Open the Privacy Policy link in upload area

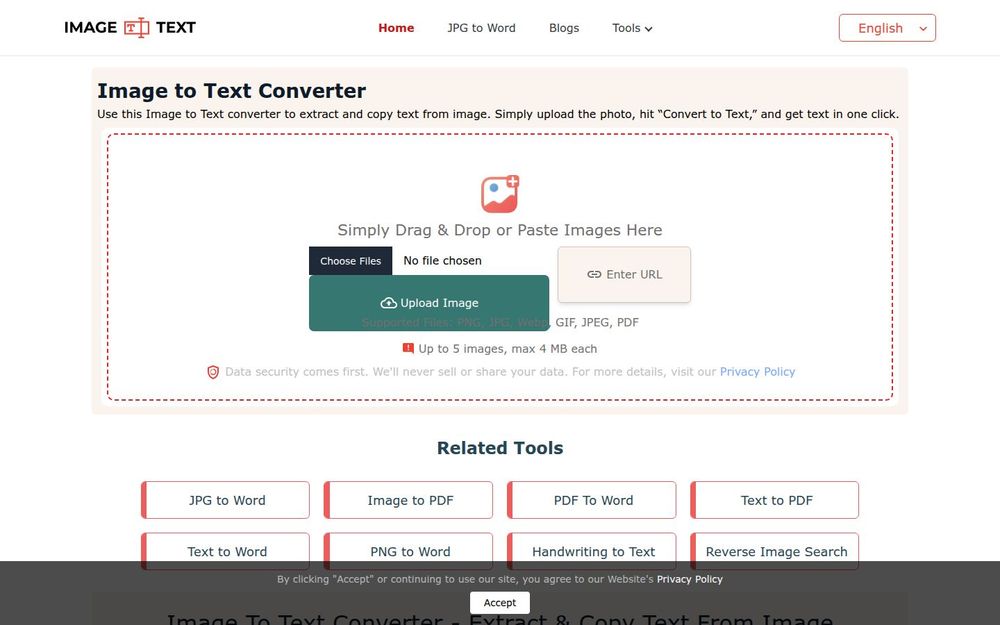click(757, 371)
